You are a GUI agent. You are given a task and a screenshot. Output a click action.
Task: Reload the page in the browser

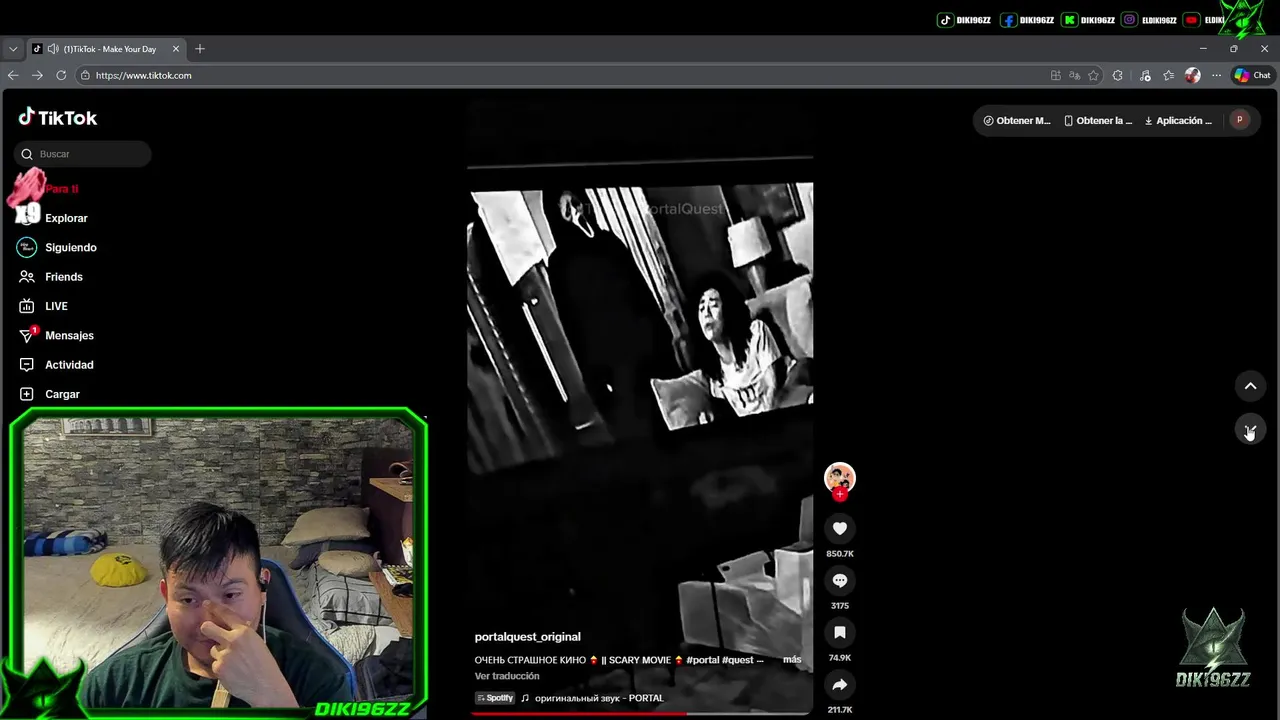pos(61,75)
